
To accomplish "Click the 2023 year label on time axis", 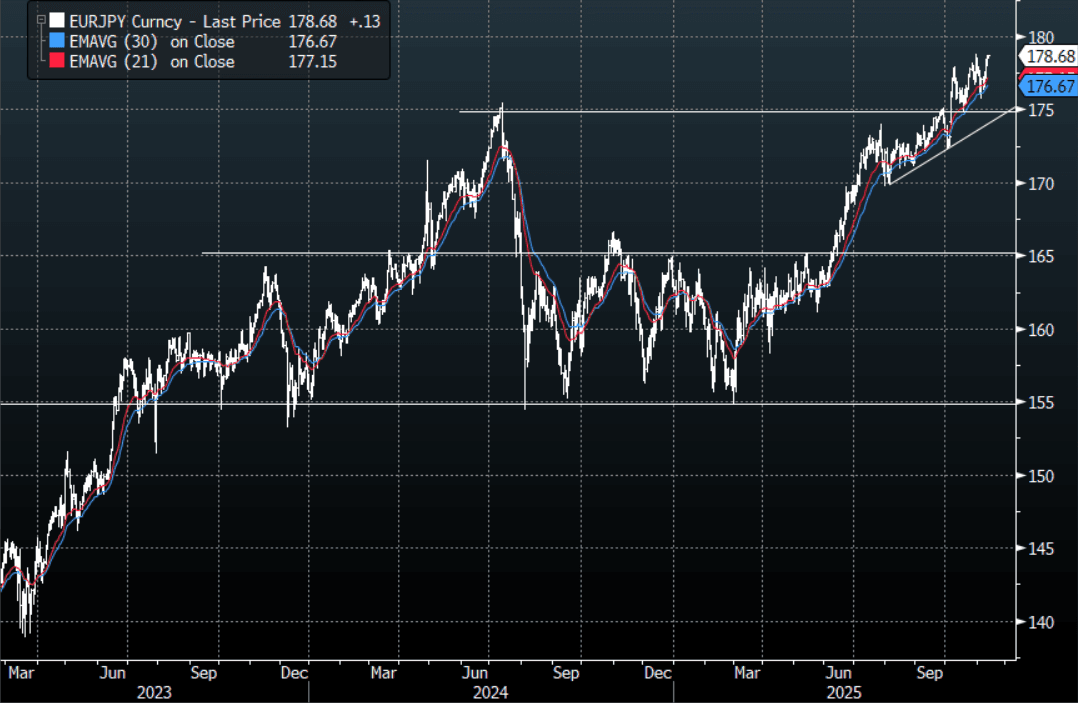I will pyautogui.click(x=154, y=692).
